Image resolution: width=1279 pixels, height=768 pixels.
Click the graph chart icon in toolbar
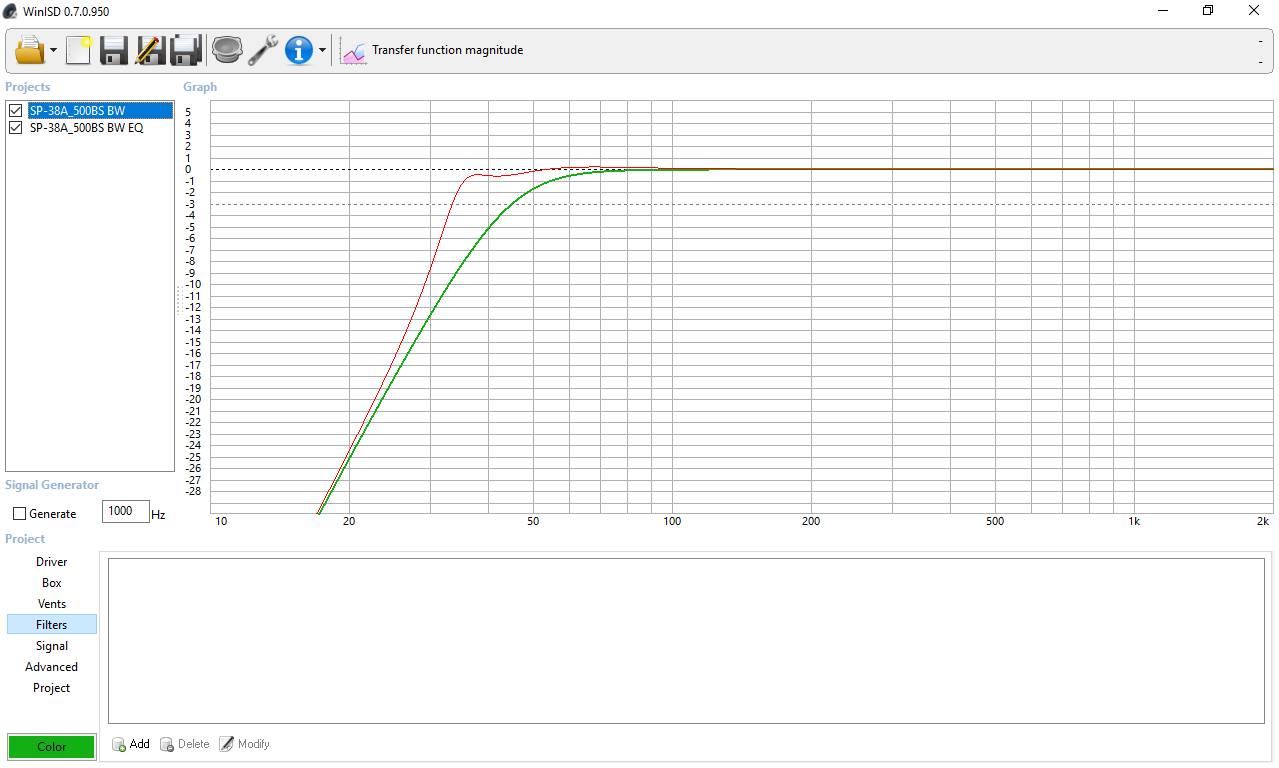[354, 51]
